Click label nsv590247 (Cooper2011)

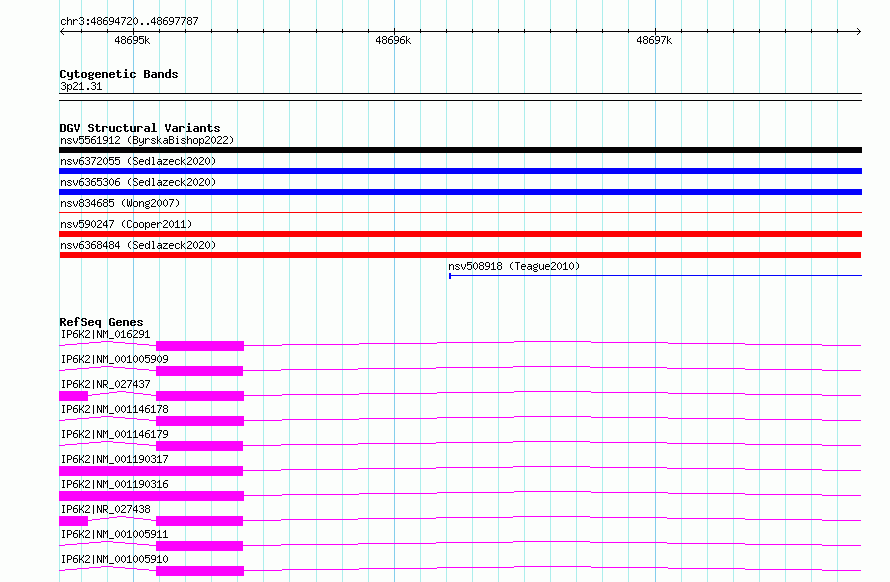point(126,224)
